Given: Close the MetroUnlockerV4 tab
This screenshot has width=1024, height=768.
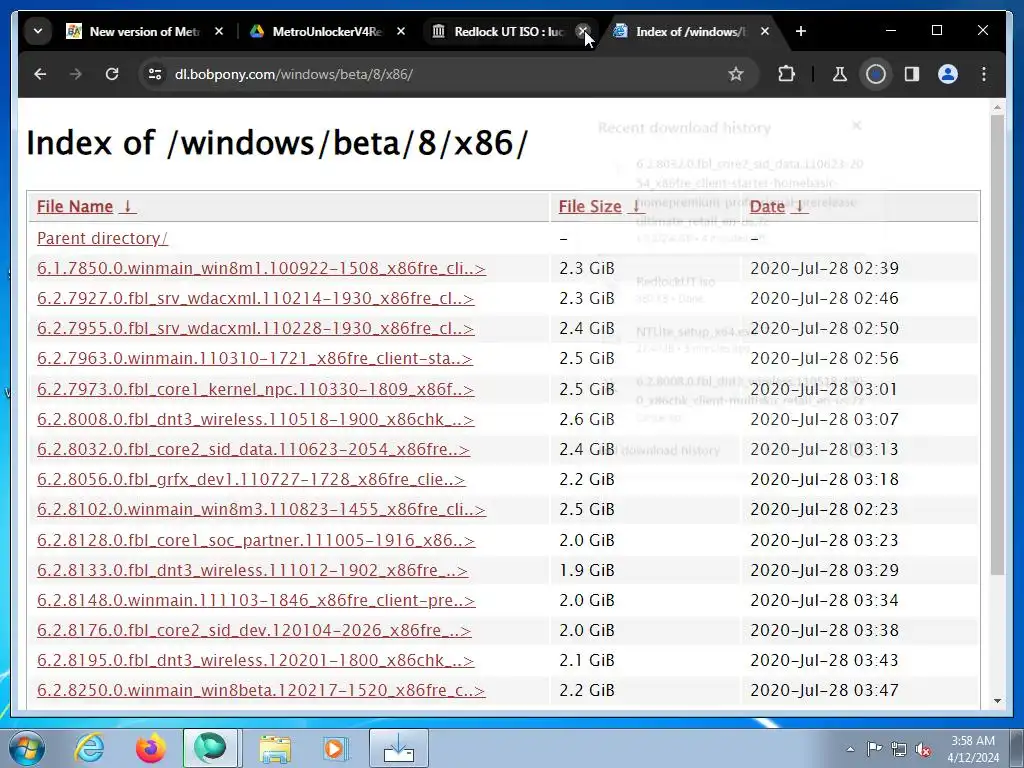Looking at the screenshot, I should 401,31.
